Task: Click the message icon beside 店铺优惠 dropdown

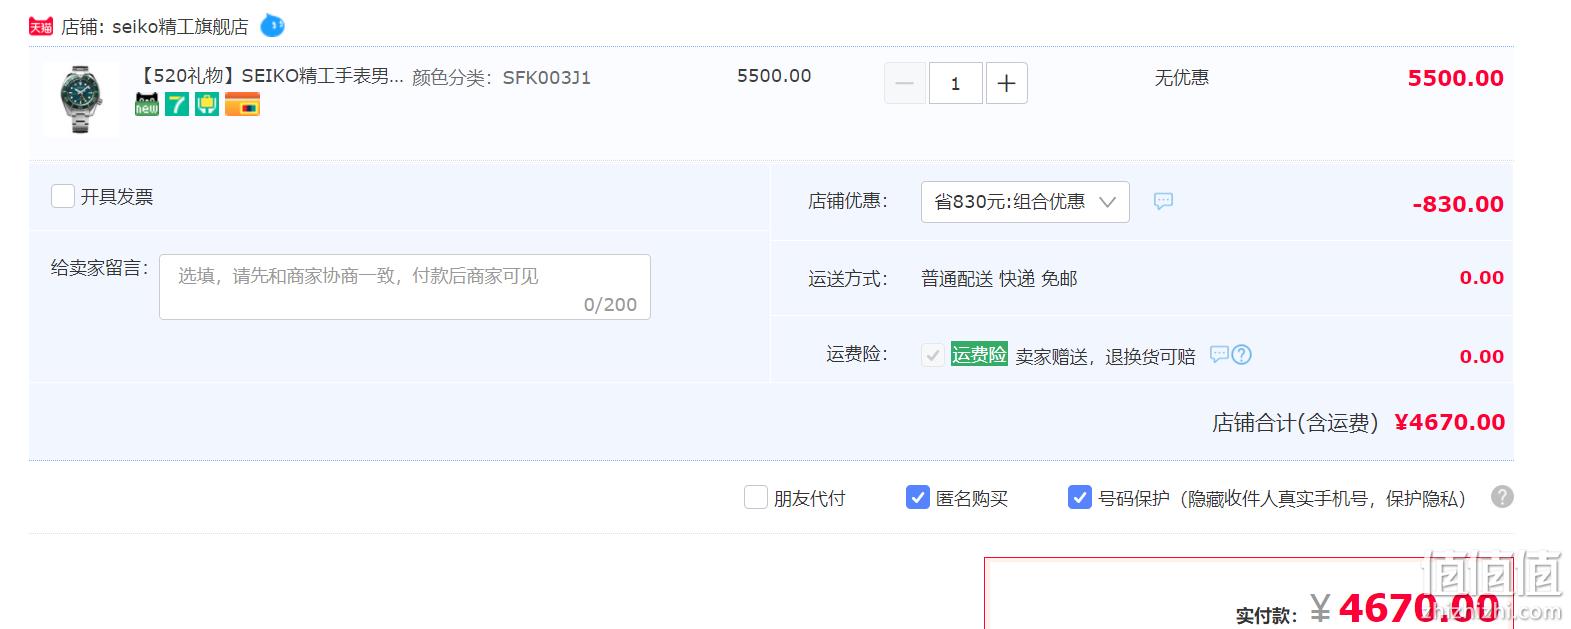Action: point(1163,201)
